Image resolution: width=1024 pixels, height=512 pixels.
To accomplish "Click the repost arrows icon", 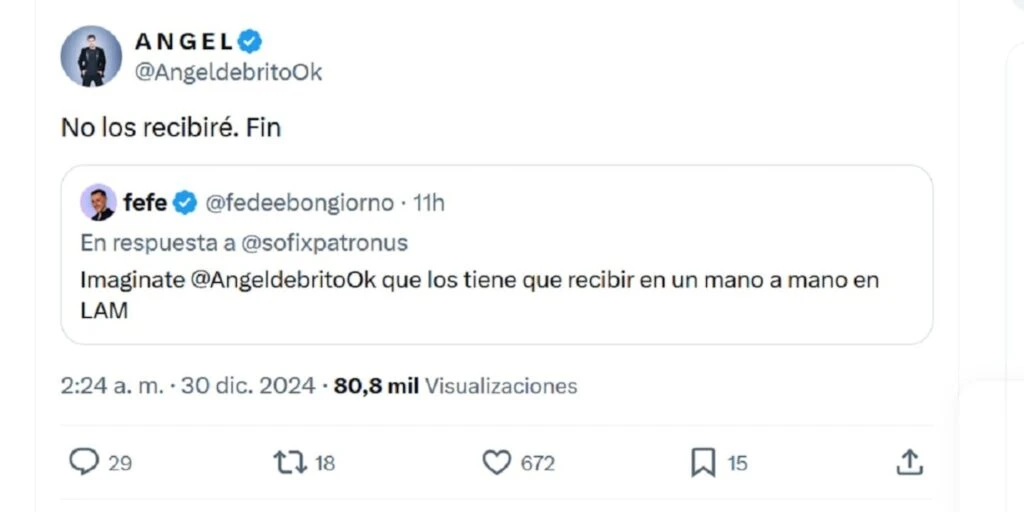I will pos(288,461).
